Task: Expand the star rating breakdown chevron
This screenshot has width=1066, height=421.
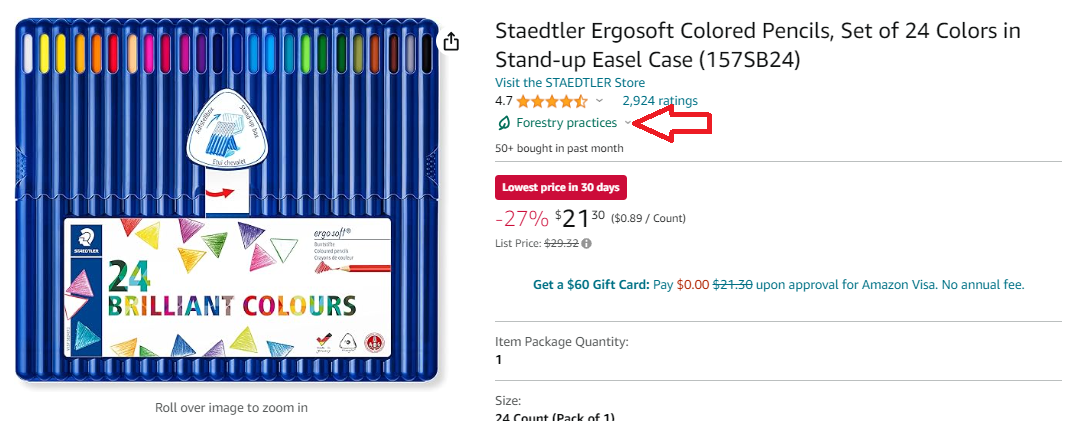Action: point(600,101)
